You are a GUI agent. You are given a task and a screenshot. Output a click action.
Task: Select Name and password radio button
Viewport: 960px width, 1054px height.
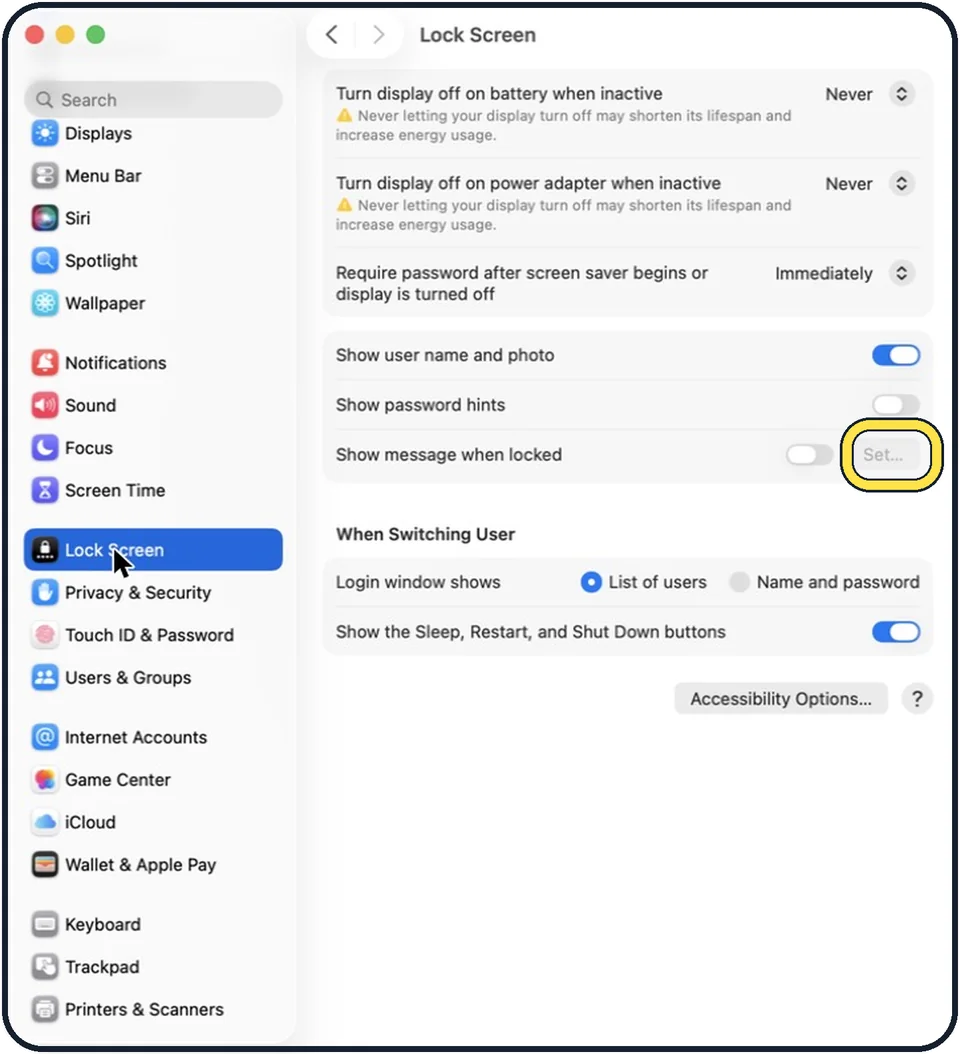[x=739, y=582]
